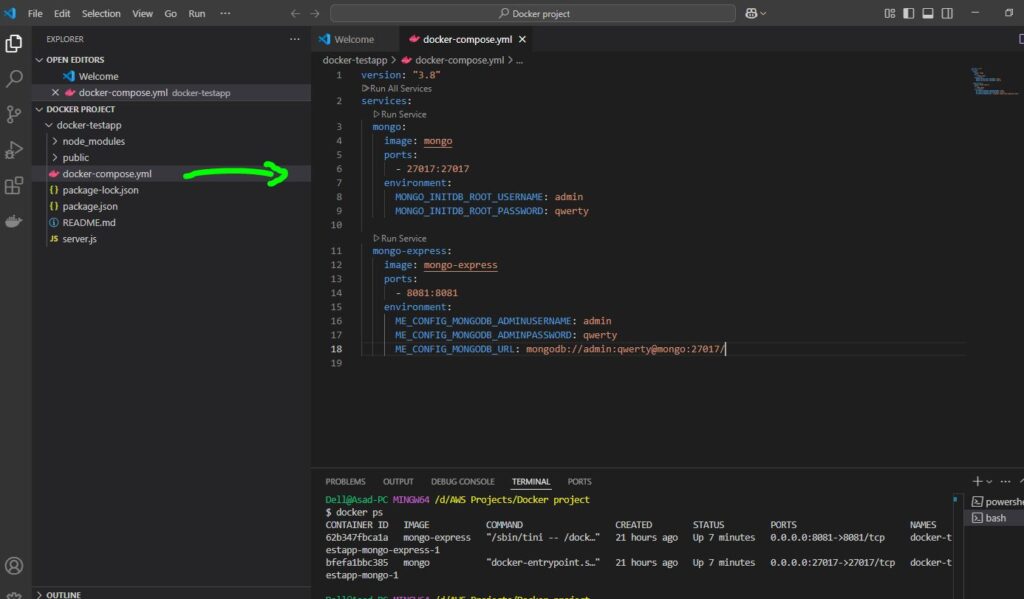Click the editor minimap preview
Image resolution: width=1024 pixels, height=599 pixels.
click(x=994, y=82)
